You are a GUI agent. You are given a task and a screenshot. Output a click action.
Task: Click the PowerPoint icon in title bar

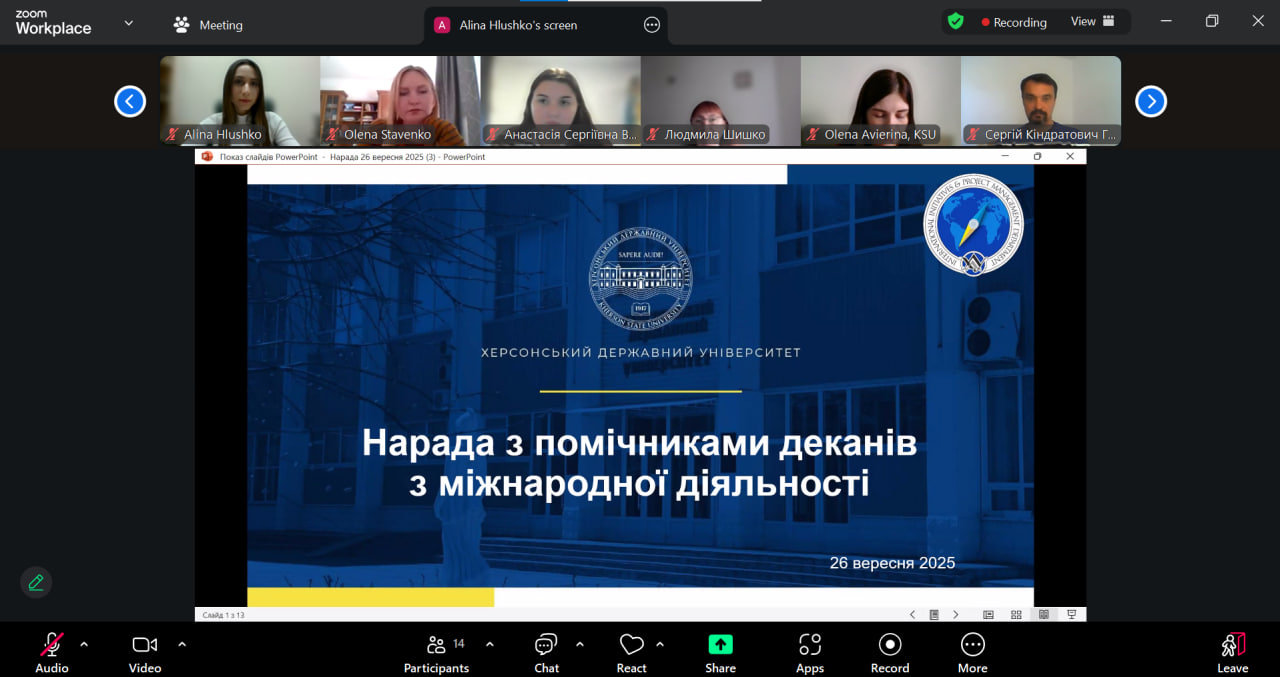(x=207, y=156)
